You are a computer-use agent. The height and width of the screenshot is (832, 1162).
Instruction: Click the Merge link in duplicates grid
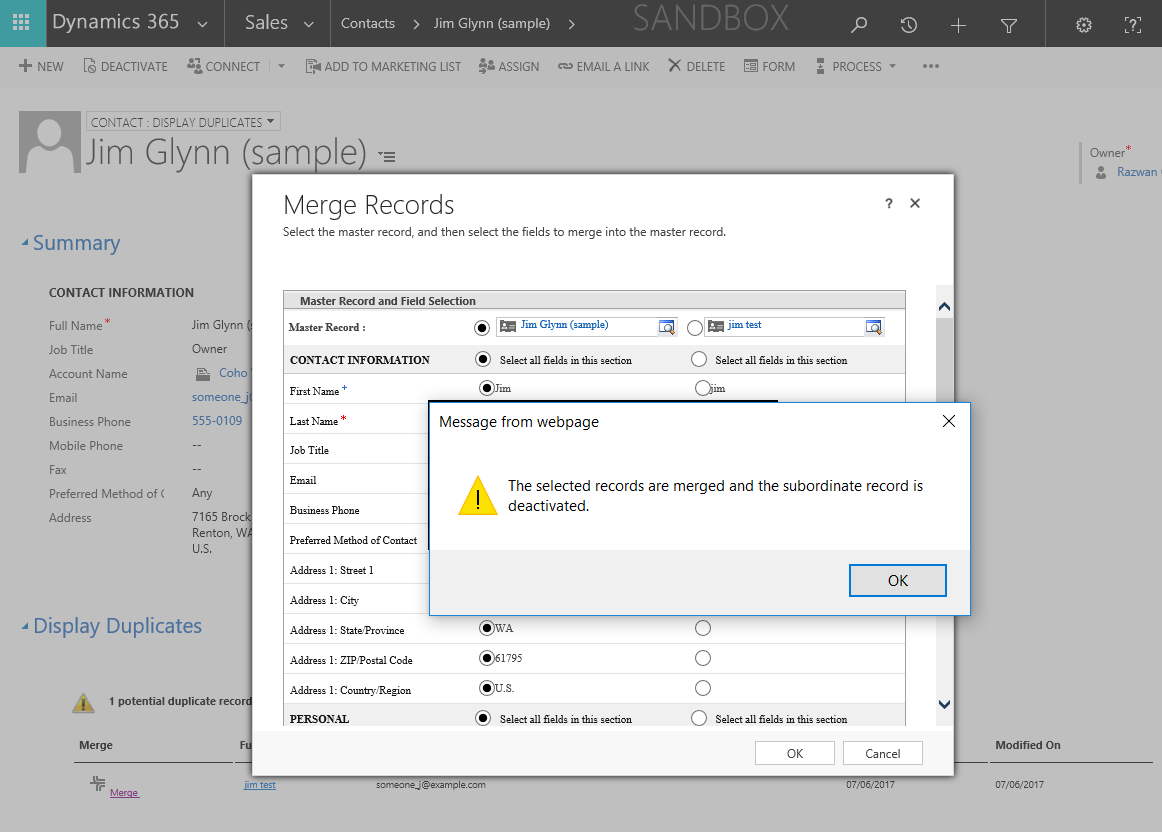pos(124,793)
